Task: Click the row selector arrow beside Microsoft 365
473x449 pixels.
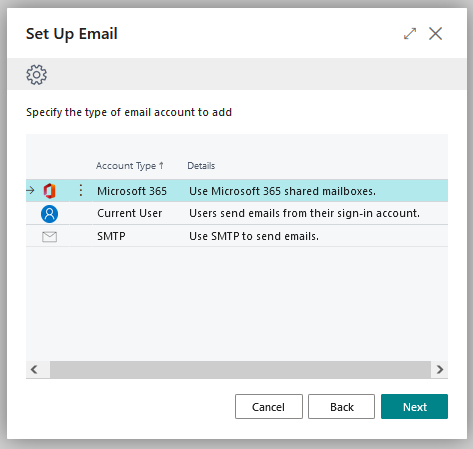Action: tap(30, 190)
